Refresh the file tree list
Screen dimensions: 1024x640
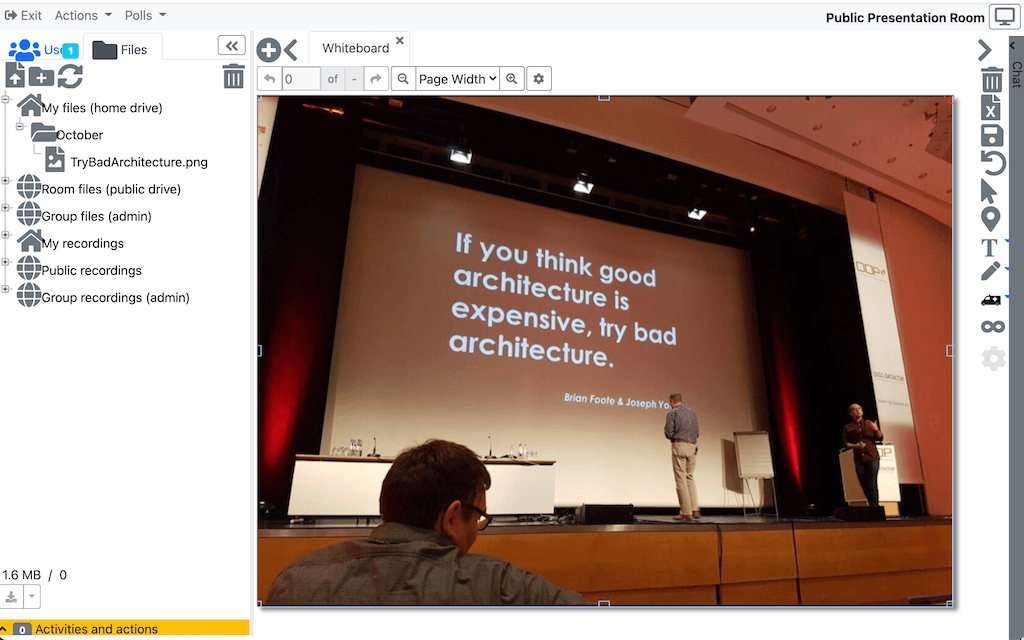[70, 76]
